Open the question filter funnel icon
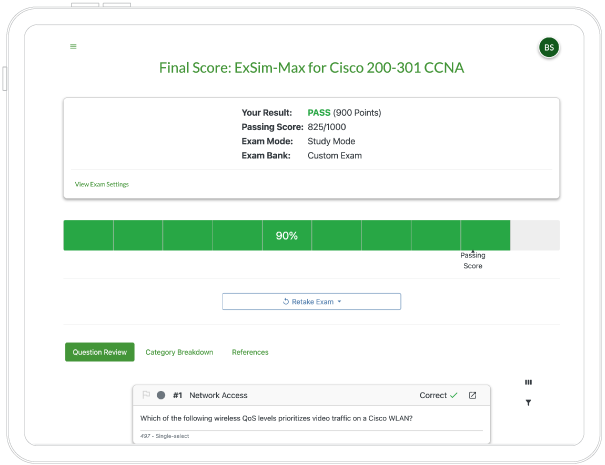The width and height of the screenshot is (605, 465). [x=528, y=403]
